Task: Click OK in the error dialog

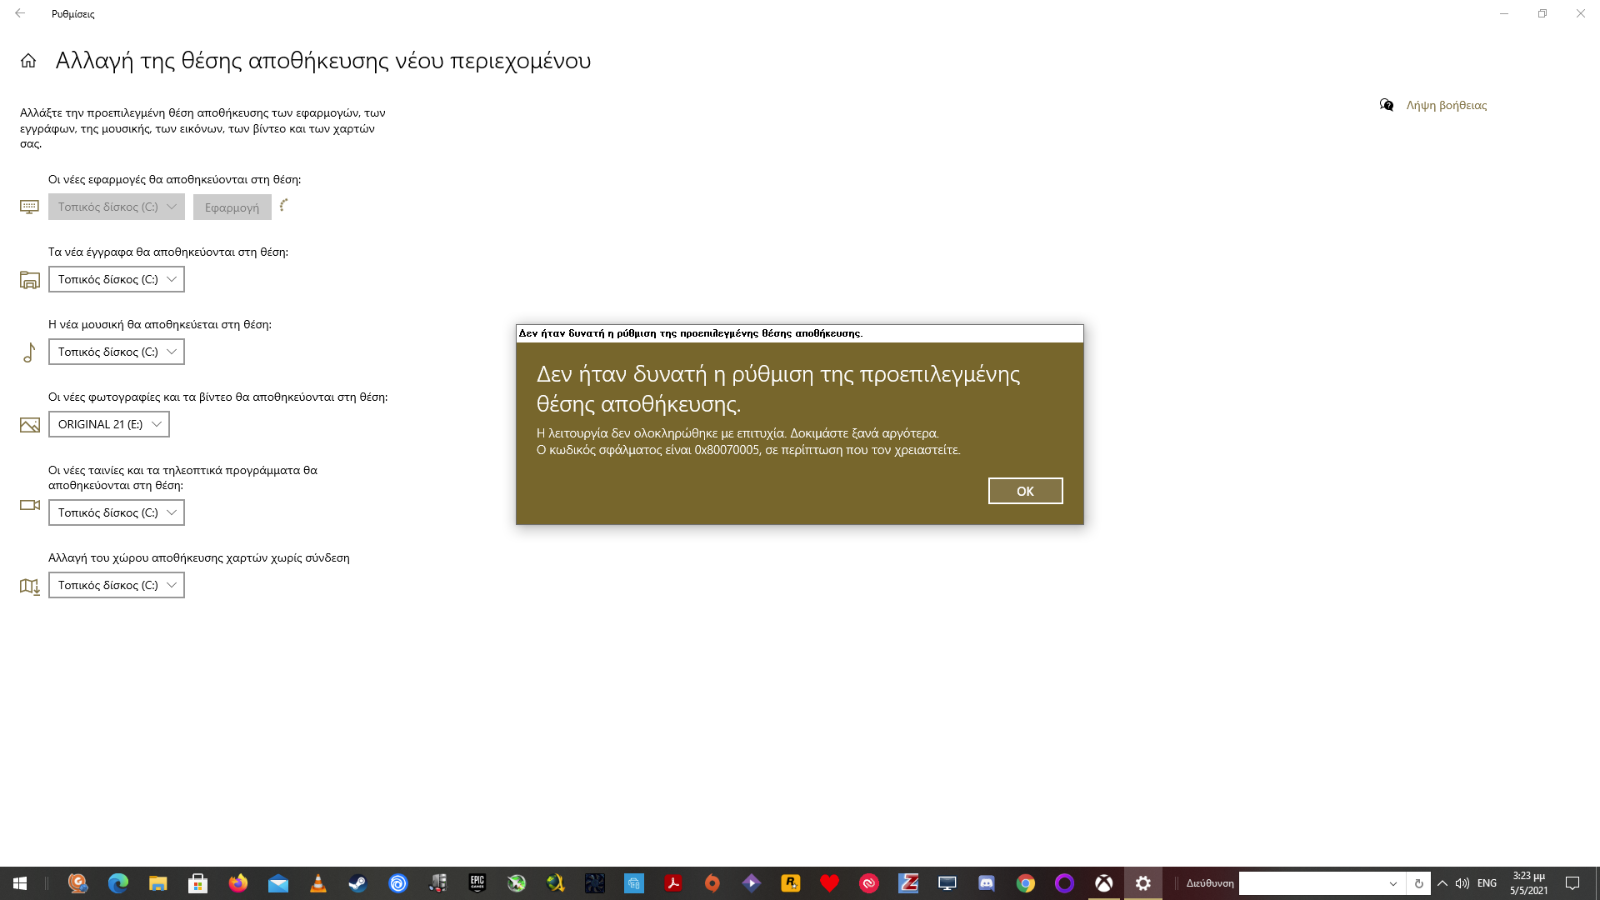Action: tap(1025, 491)
